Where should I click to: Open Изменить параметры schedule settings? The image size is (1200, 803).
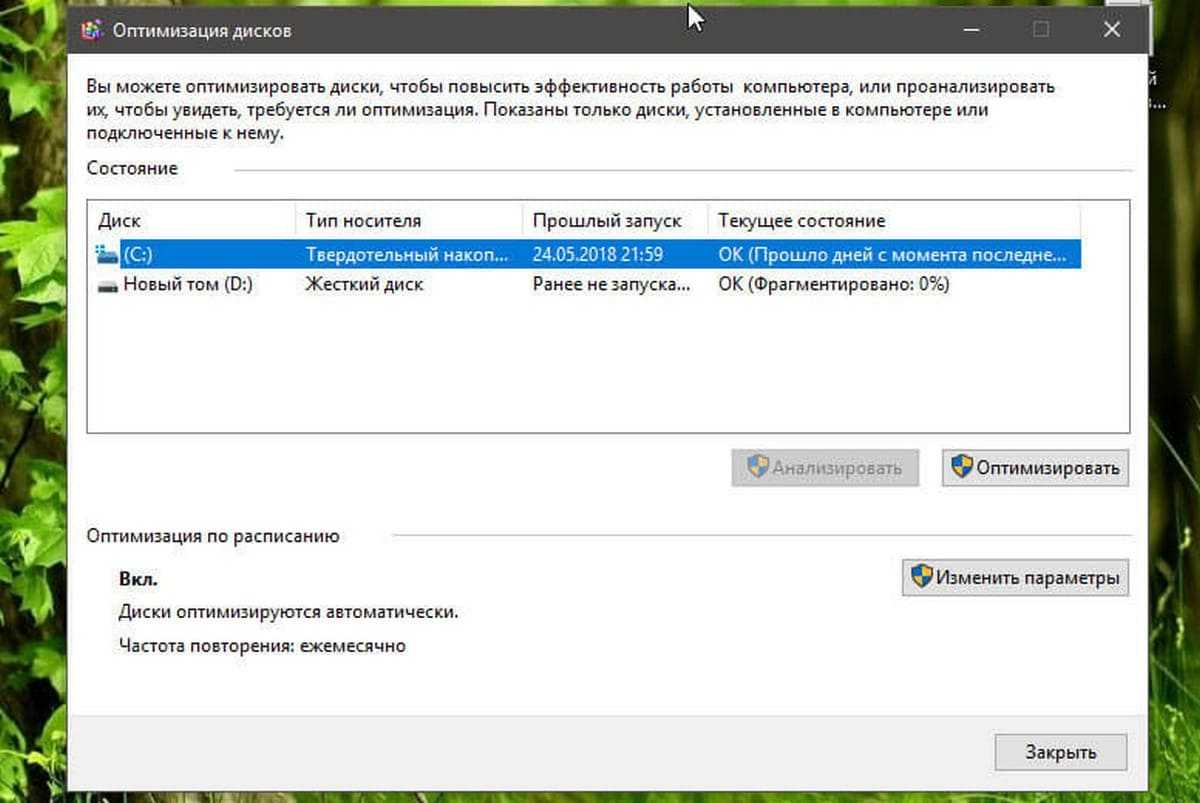(x=1015, y=578)
